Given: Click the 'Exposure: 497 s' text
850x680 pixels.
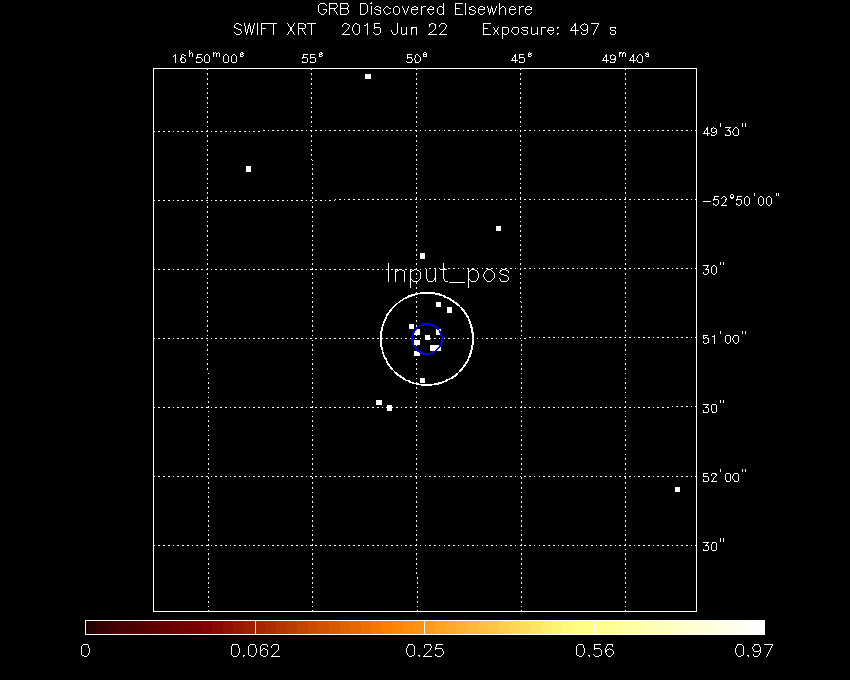Looking at the screenshot, I should pyautogui.click(x=549, y=30).
